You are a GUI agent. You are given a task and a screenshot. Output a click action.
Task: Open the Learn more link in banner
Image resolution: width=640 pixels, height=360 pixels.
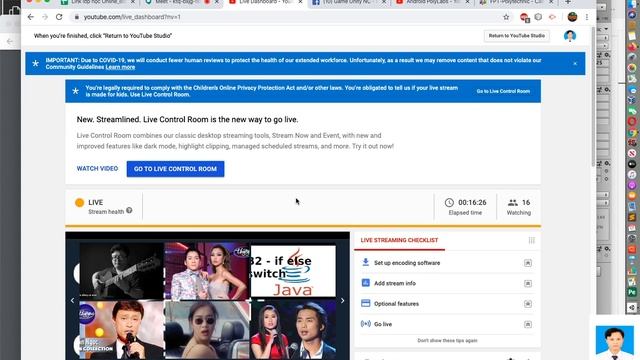click(120, 67)
